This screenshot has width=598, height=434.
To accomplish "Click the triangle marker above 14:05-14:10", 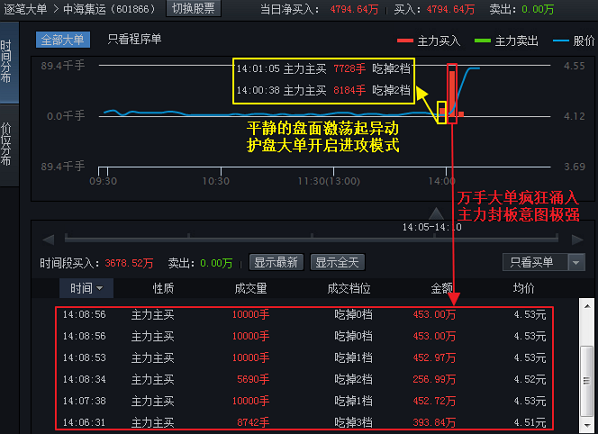I will coord(437,213).
